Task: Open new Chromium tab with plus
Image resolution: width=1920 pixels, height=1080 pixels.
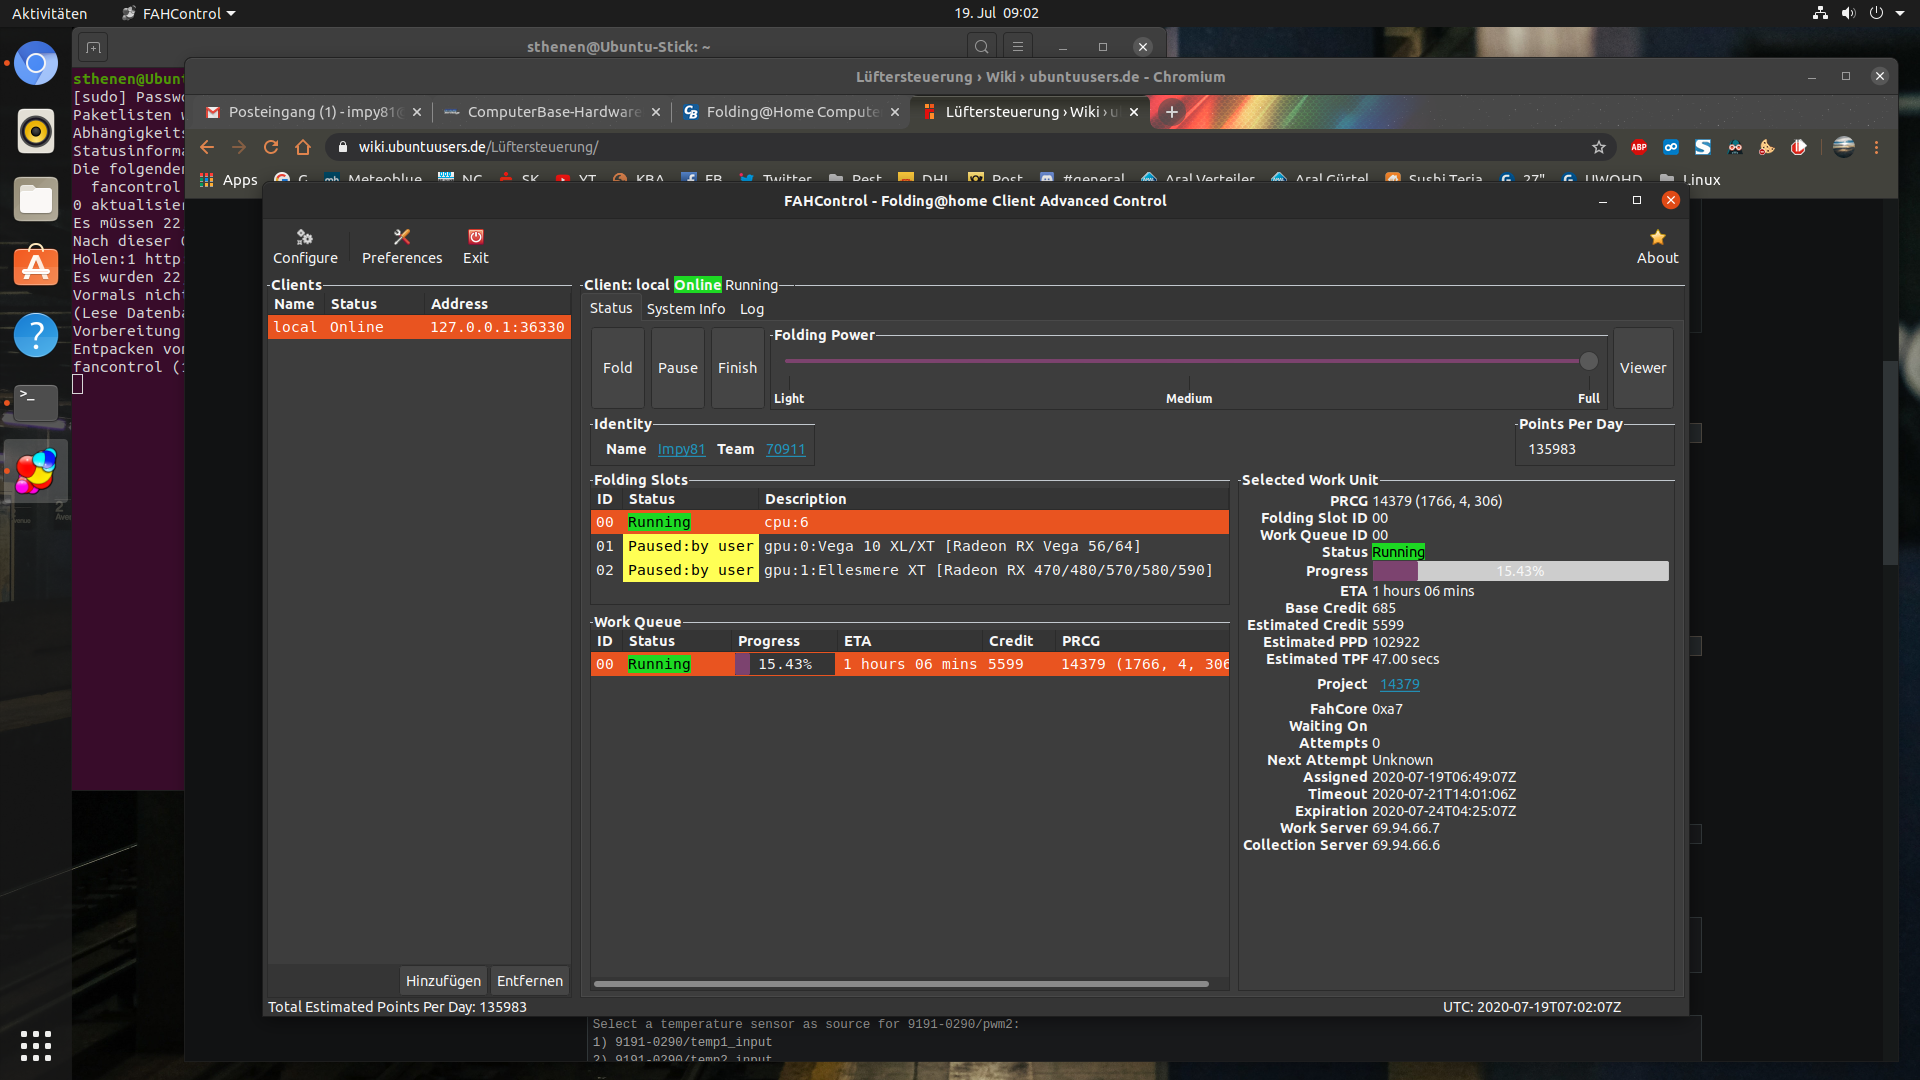Action: pyautogui.click(x=1171, y=112)
